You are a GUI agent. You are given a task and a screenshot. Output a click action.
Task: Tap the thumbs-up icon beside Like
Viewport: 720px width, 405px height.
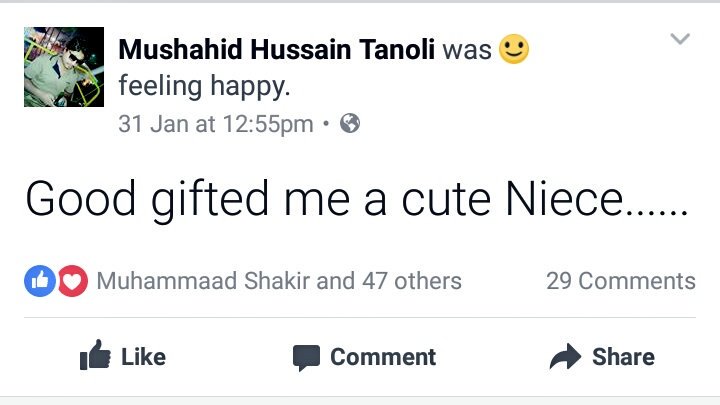[x=94, y=357]
